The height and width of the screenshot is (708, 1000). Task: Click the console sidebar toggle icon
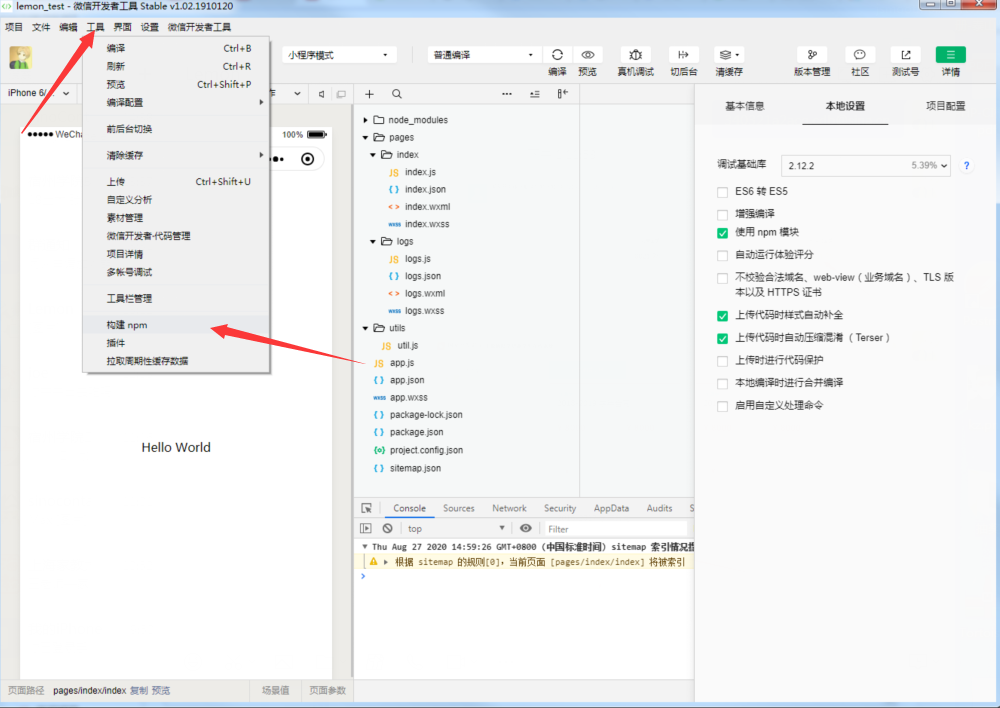click(x=365, y=528)
